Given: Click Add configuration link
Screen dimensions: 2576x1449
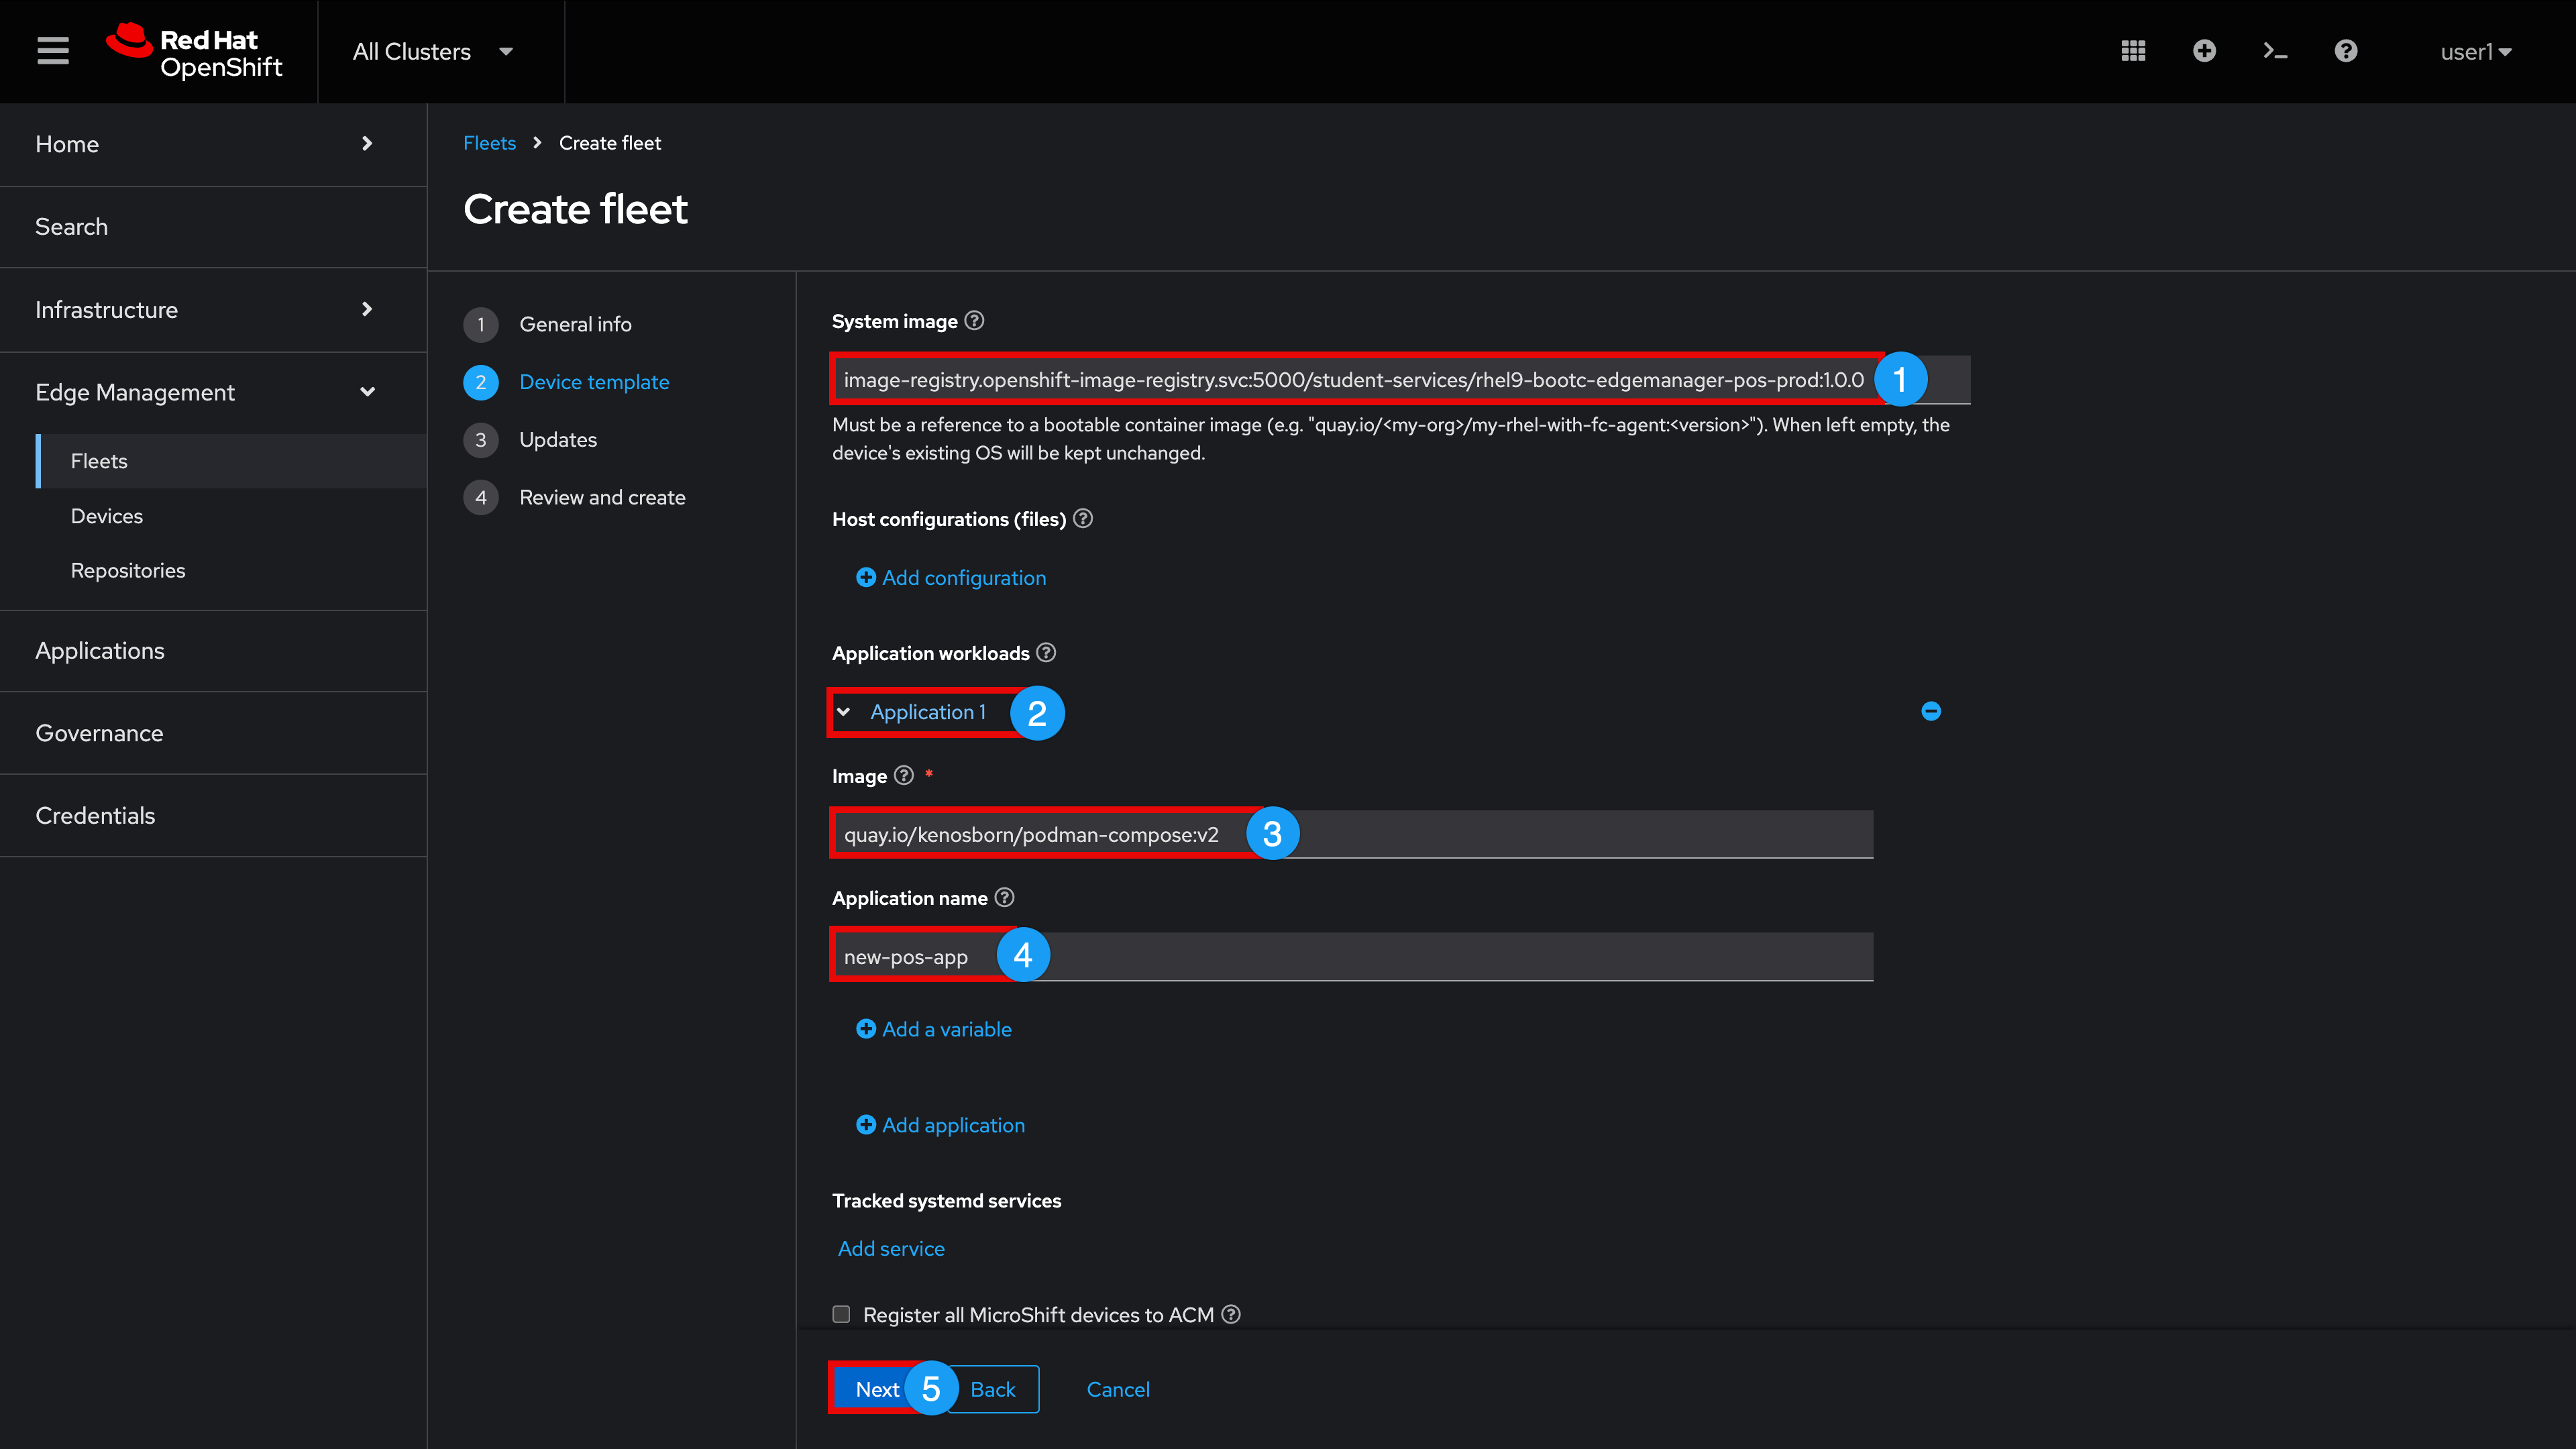Looking at the screenshot, I should (951, 578).
